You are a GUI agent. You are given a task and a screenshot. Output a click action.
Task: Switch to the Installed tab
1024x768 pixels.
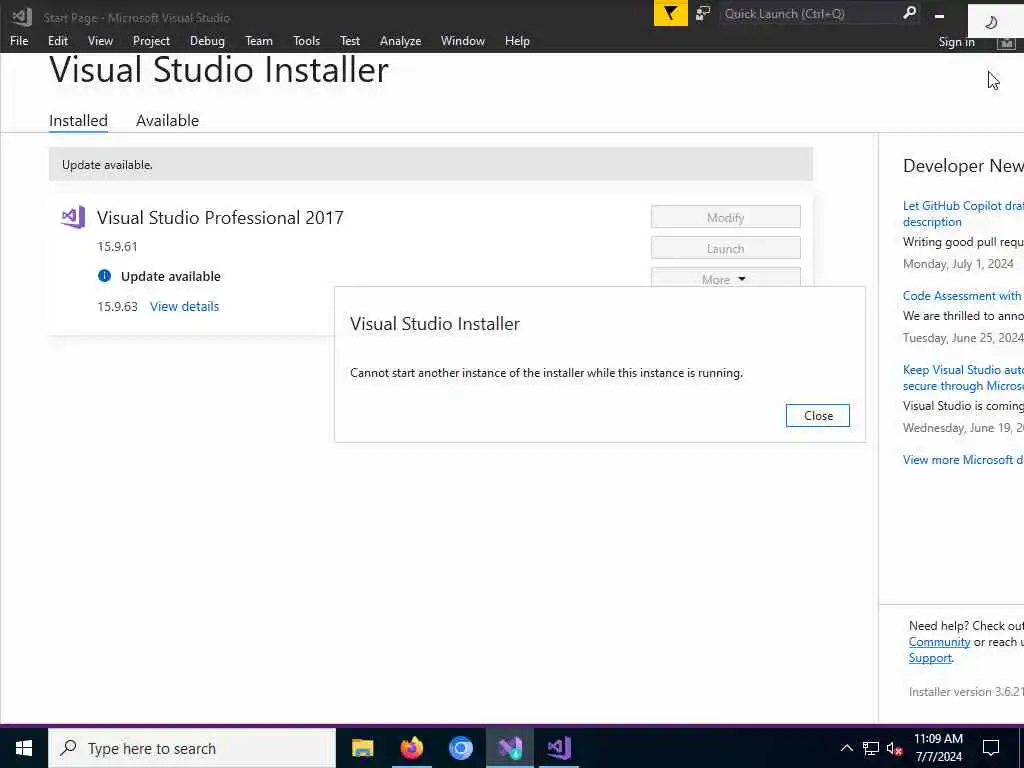click(x=78, y=121)
